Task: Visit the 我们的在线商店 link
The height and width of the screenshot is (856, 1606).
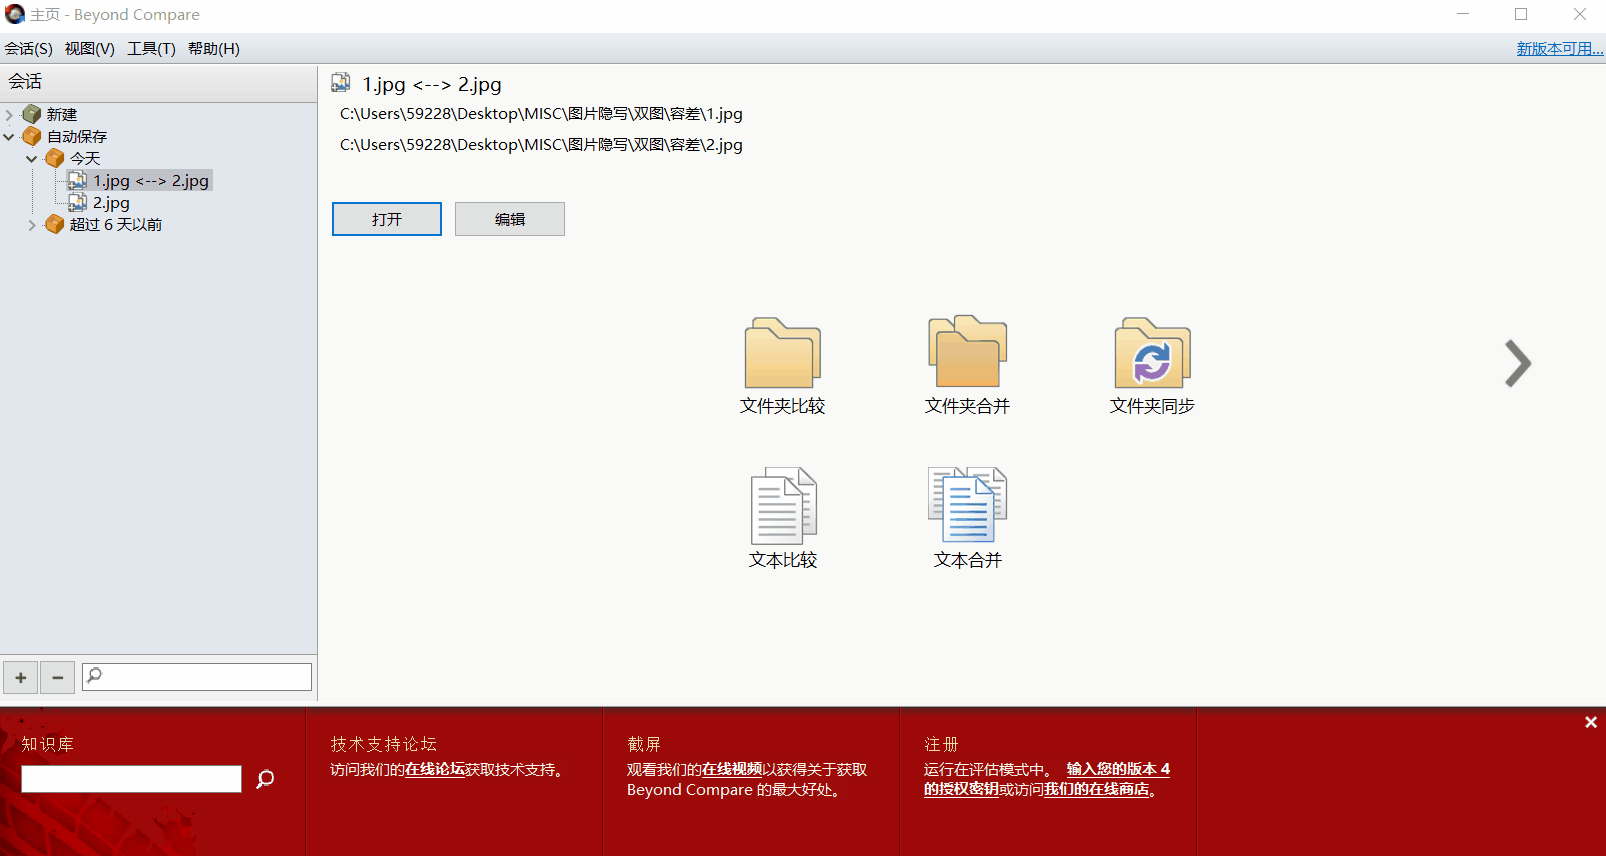Action: [1096, 790]
